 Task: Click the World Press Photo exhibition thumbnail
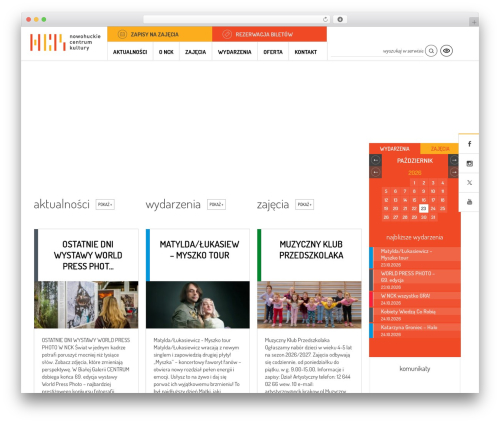pos(86,305)
